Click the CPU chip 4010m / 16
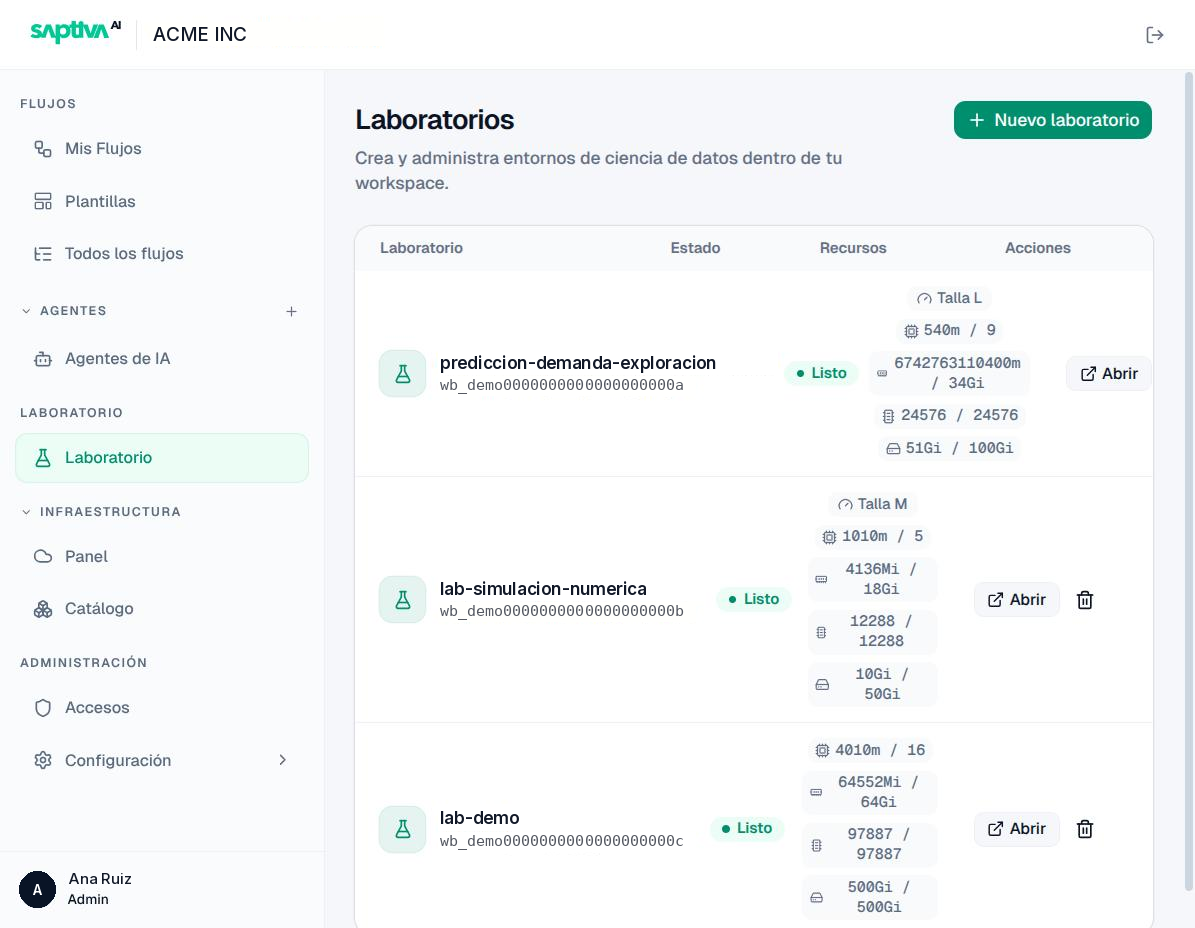The width and height of the screenshot is (1195, 928). [870, 750]
